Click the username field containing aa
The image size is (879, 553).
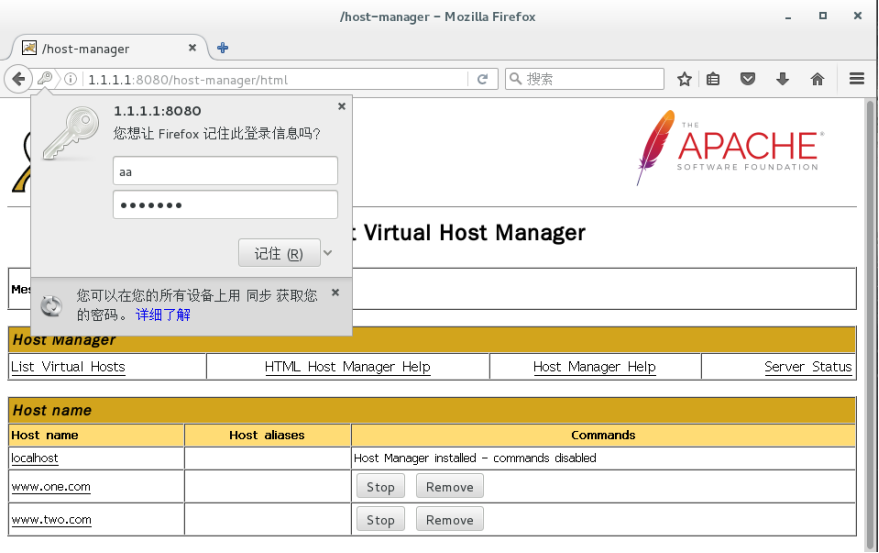pos(225,171)
